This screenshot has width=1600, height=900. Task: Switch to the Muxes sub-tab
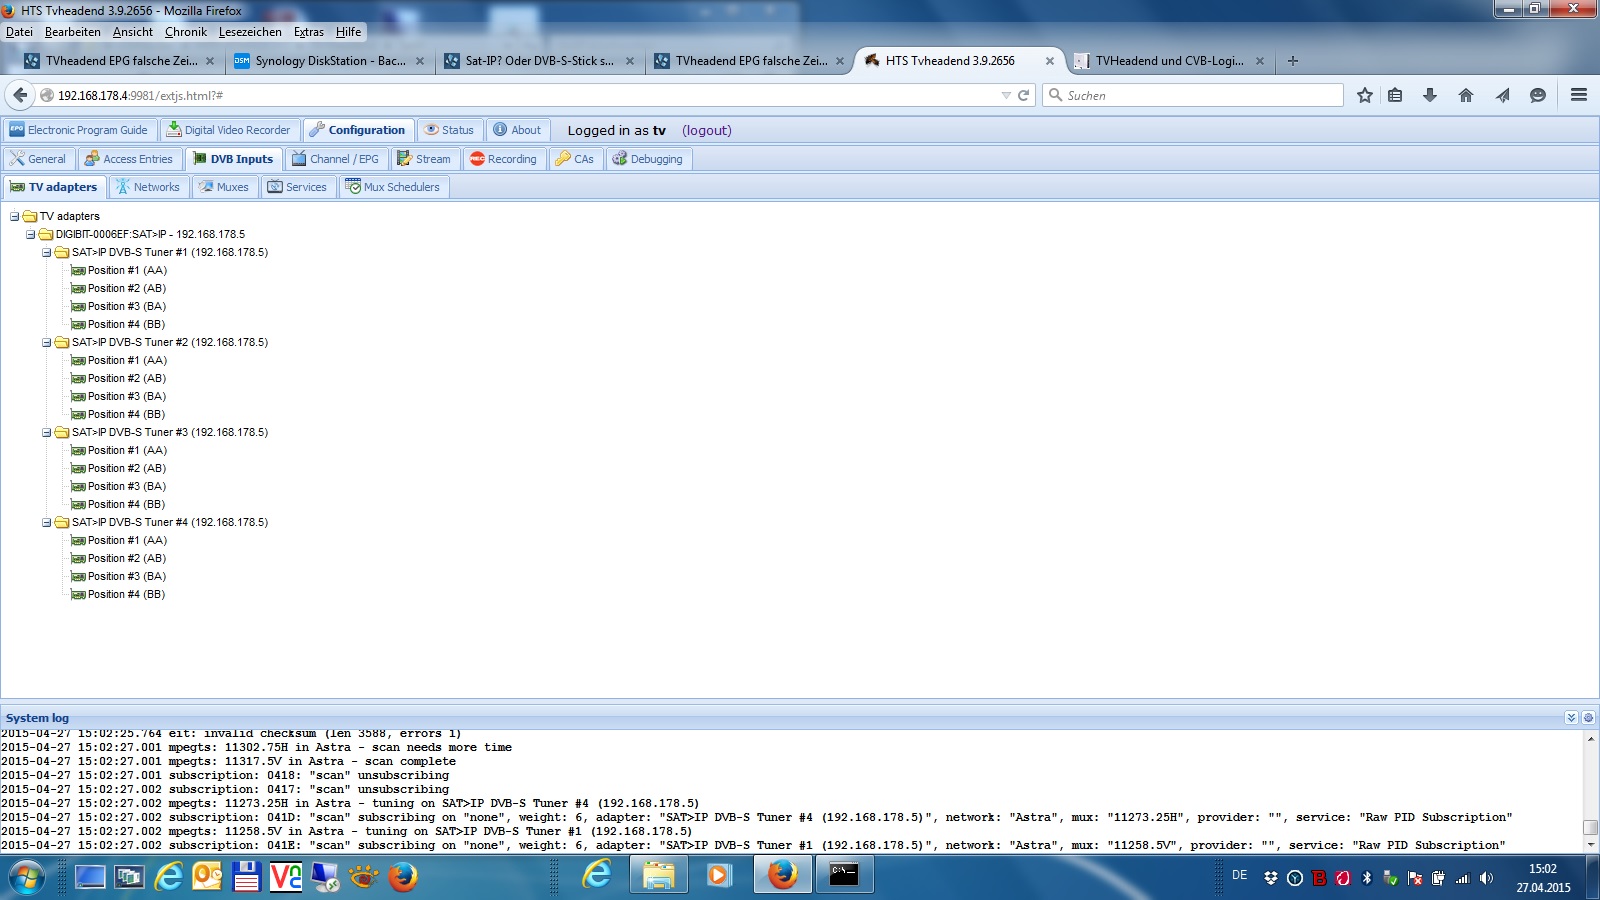pos(224,187)
